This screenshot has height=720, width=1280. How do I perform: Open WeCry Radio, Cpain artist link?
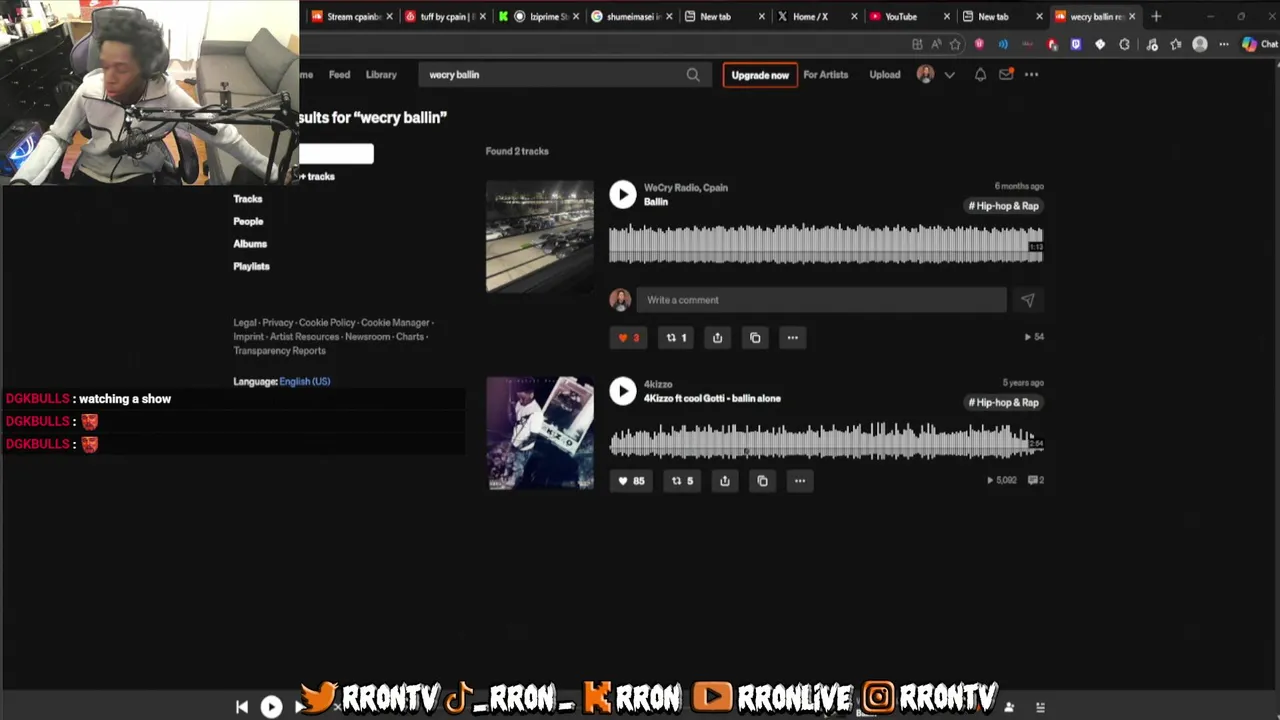pos(685,188)
